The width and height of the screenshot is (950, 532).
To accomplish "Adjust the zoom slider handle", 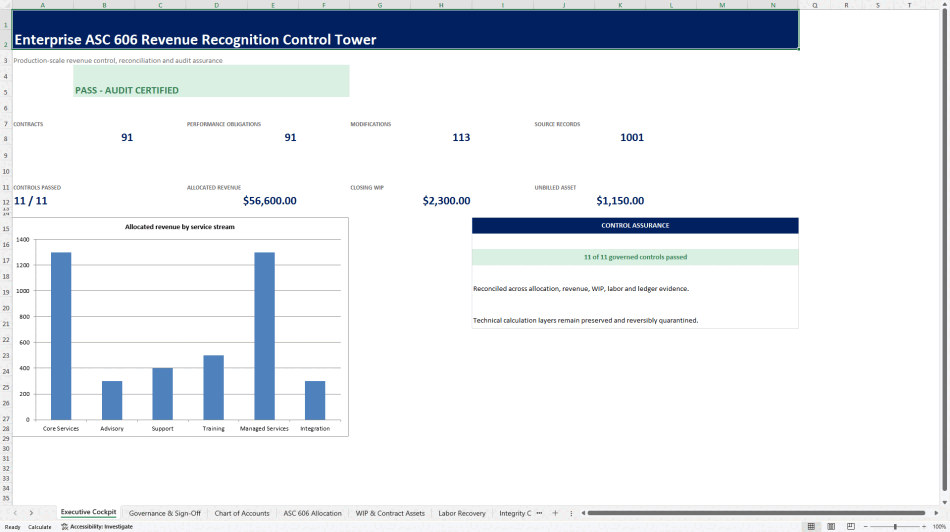I will click(895, 527).
